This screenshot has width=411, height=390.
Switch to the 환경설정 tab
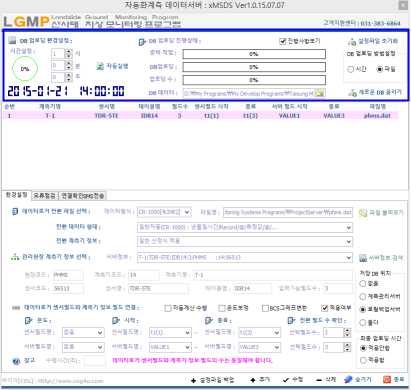(x=16, y=195)
